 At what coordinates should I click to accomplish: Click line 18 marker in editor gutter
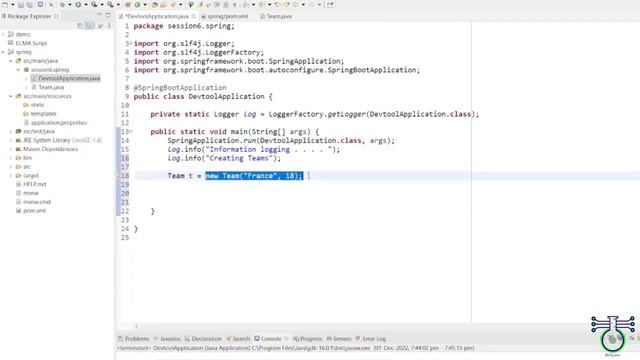pos(118,176)
